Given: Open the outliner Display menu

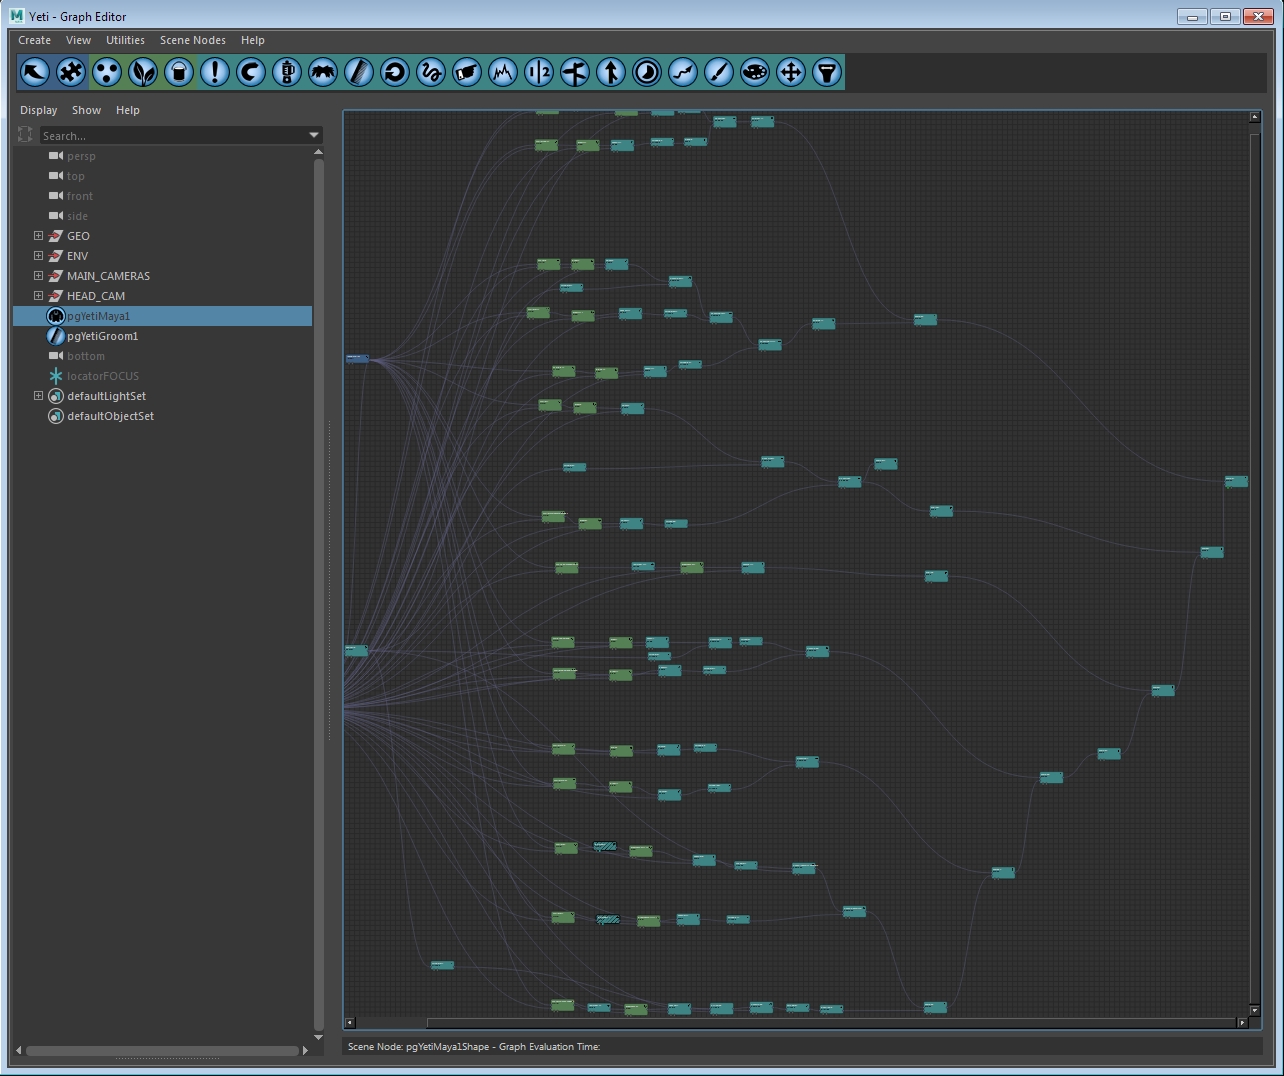Looking at the screenshot, I should (38, 110).
